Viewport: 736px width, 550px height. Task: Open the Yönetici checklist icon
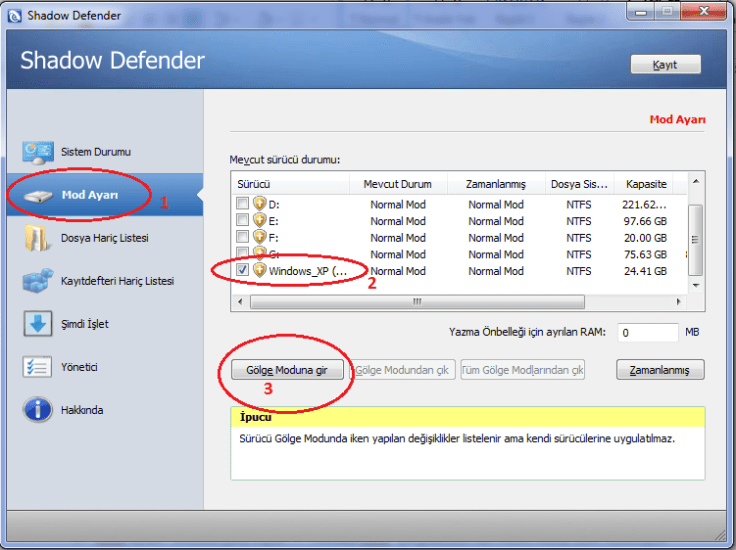37,367
